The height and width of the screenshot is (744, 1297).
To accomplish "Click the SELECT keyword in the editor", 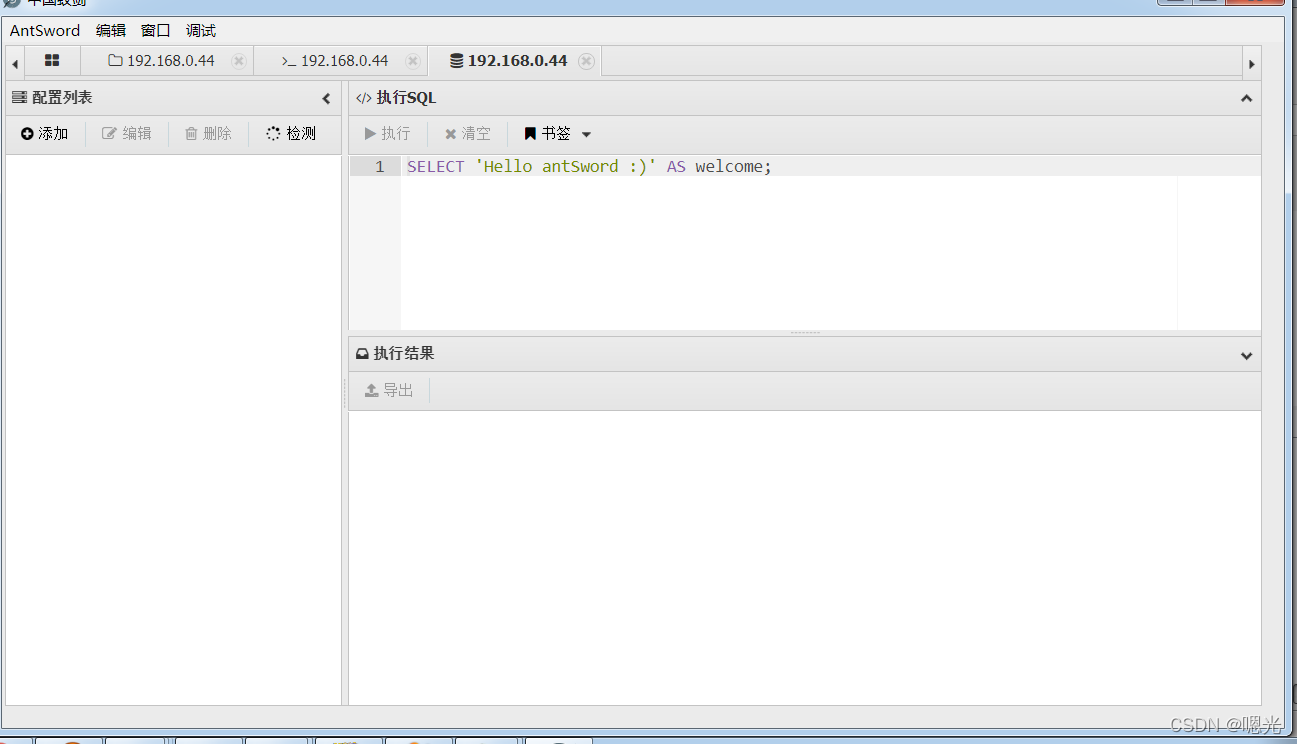I will click(436, 167).
